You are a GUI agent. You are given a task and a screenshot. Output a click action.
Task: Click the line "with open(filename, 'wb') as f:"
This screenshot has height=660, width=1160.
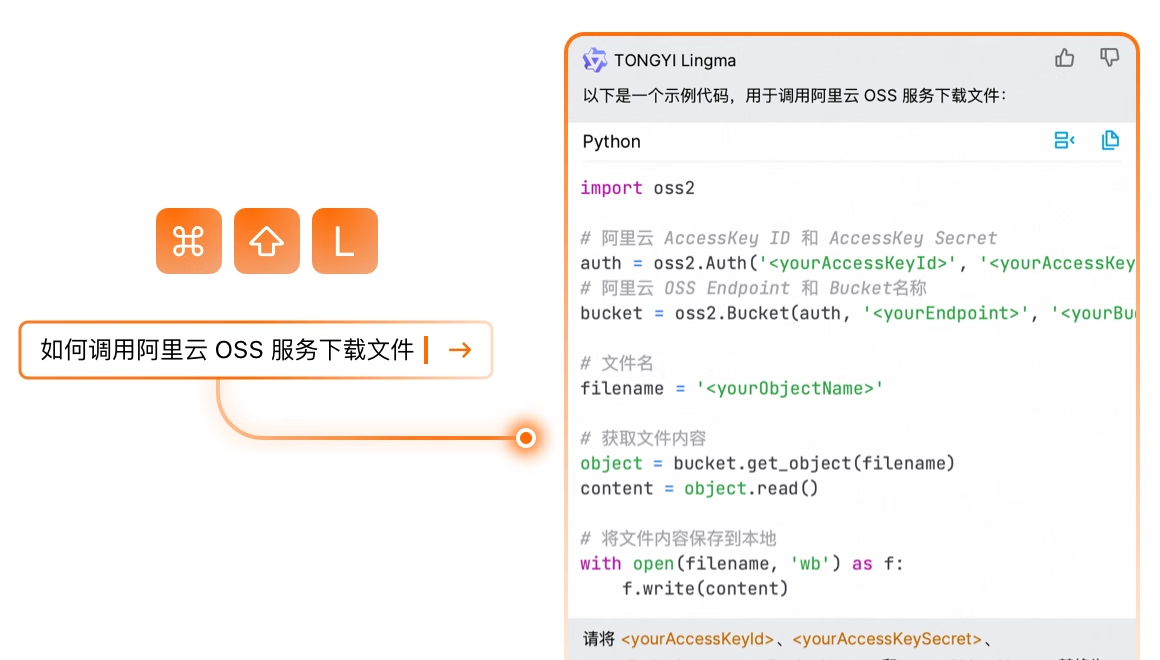click(x=742, y=564)
